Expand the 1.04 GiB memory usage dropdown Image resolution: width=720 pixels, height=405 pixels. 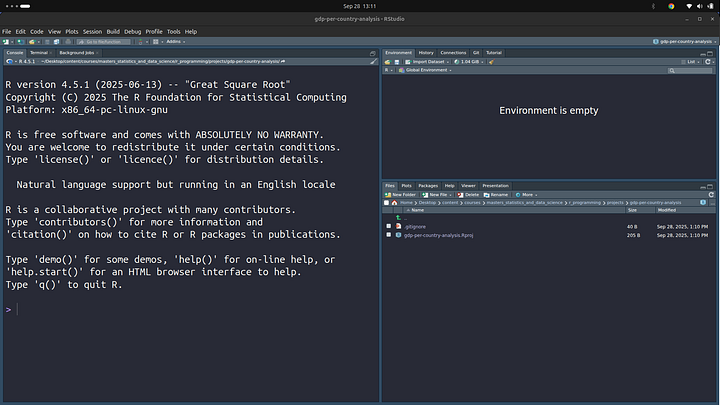[x=469, y=62]
